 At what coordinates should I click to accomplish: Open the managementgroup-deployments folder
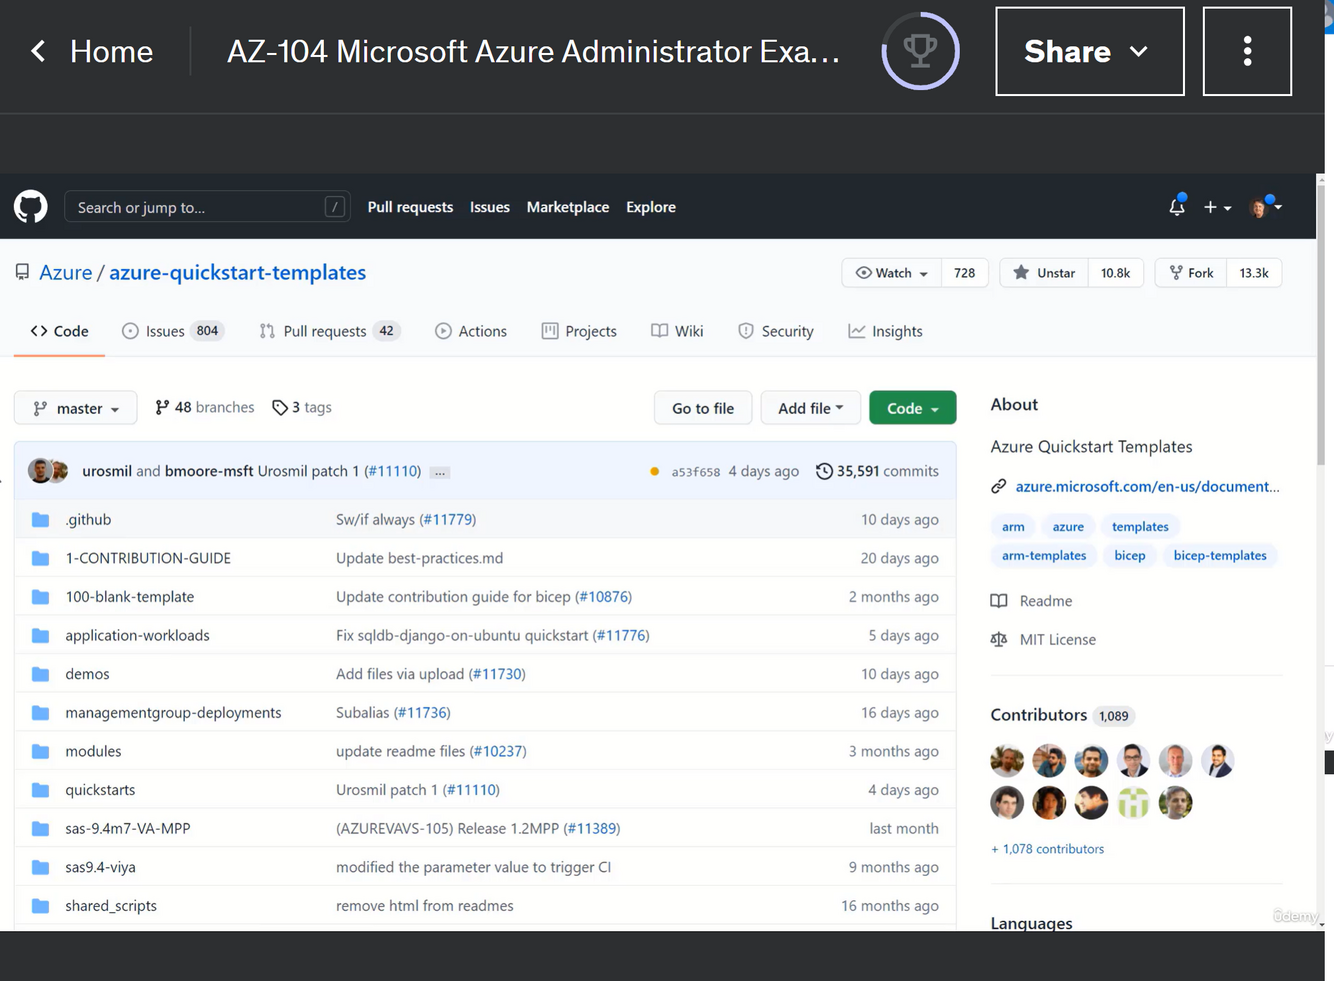click(173, 712)
